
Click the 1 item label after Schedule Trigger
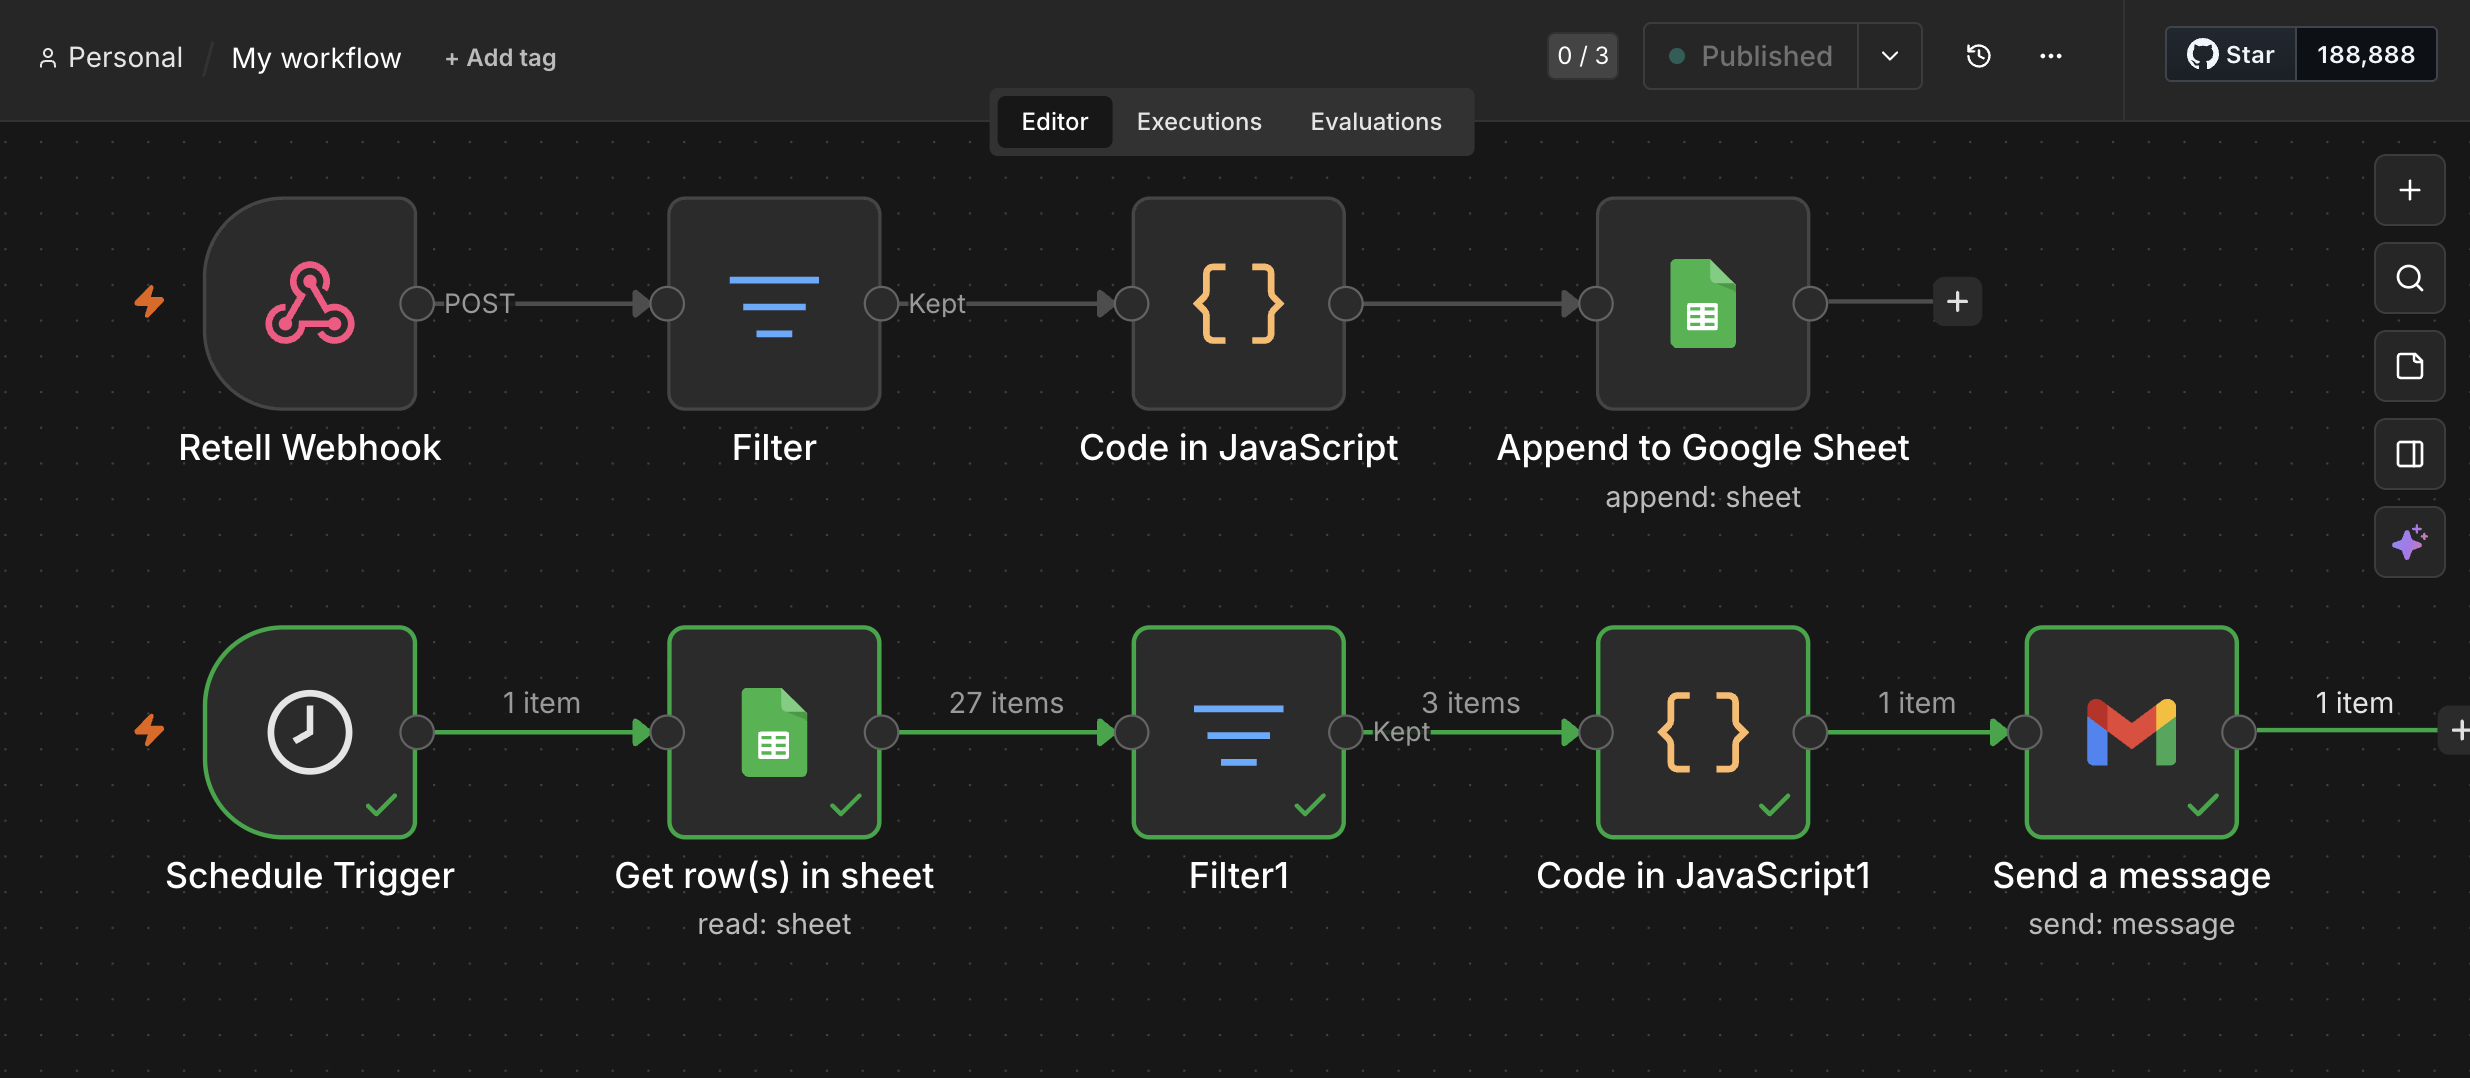tap(541, 703)
